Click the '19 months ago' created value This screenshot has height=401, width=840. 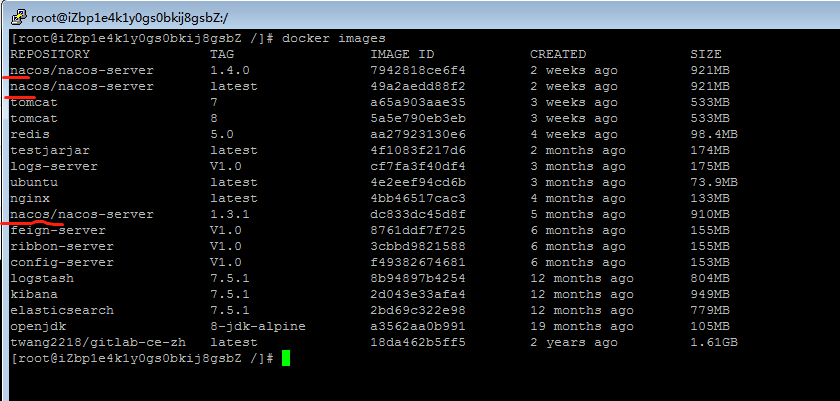(x=582, y=326)
